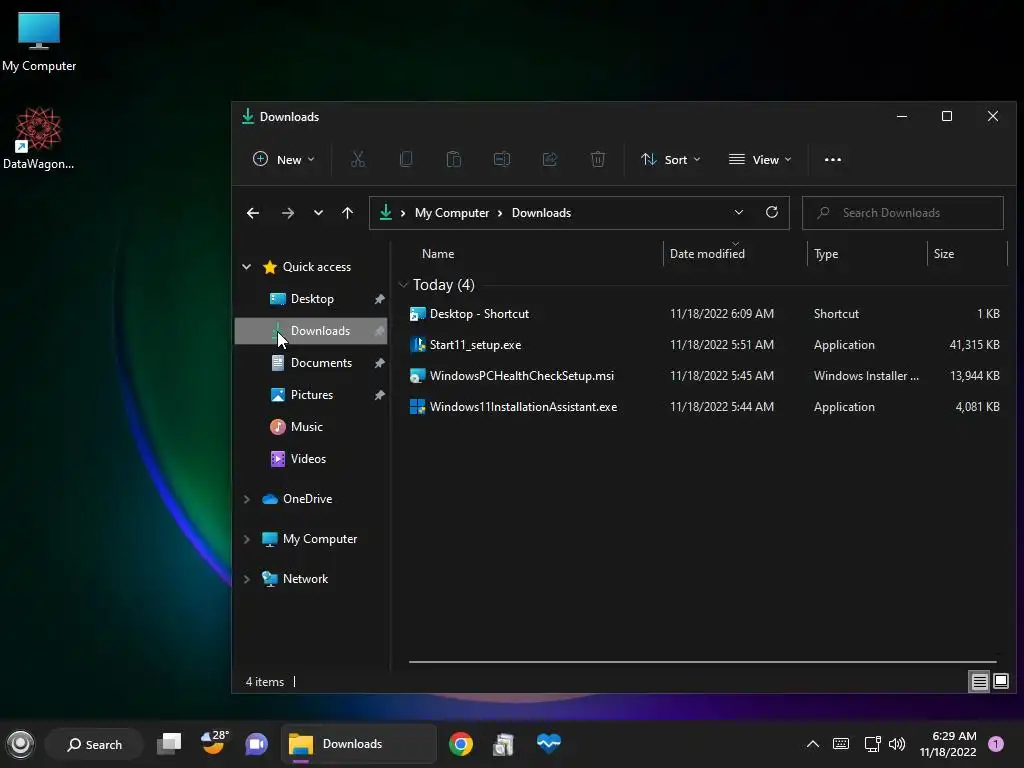Viewport: 1024px width, 768px height.
Task: Click the Paste clipboard icon
Action: (x=454, y=159)
